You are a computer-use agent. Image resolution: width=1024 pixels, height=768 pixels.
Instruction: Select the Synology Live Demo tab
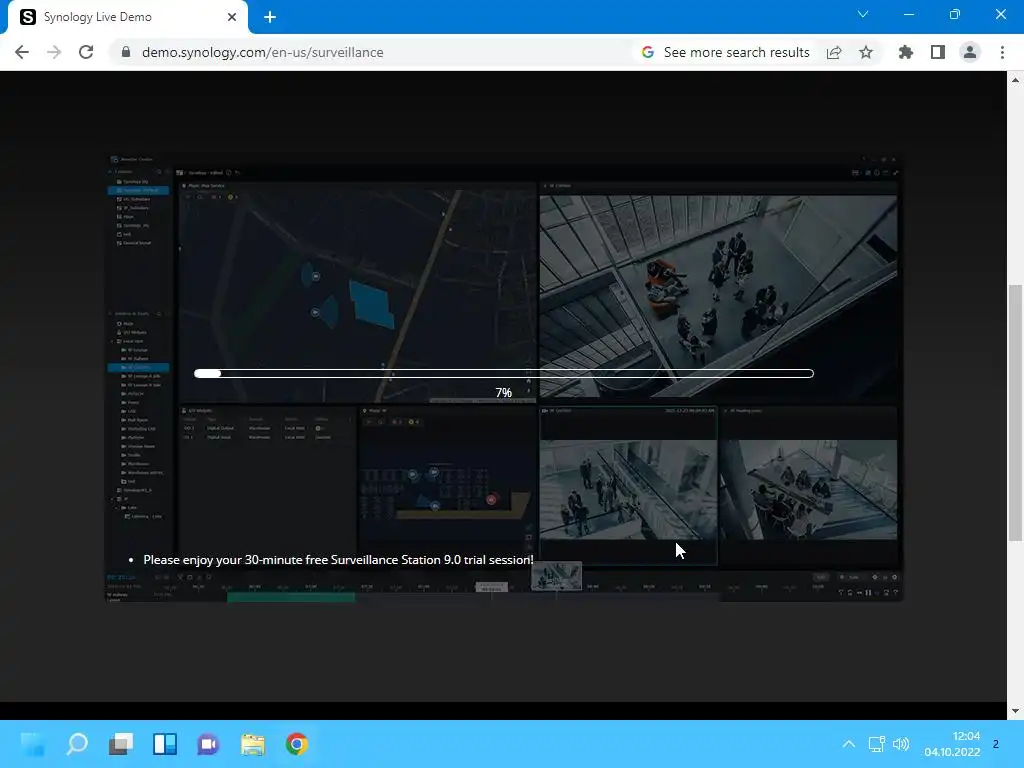(127, 17)
